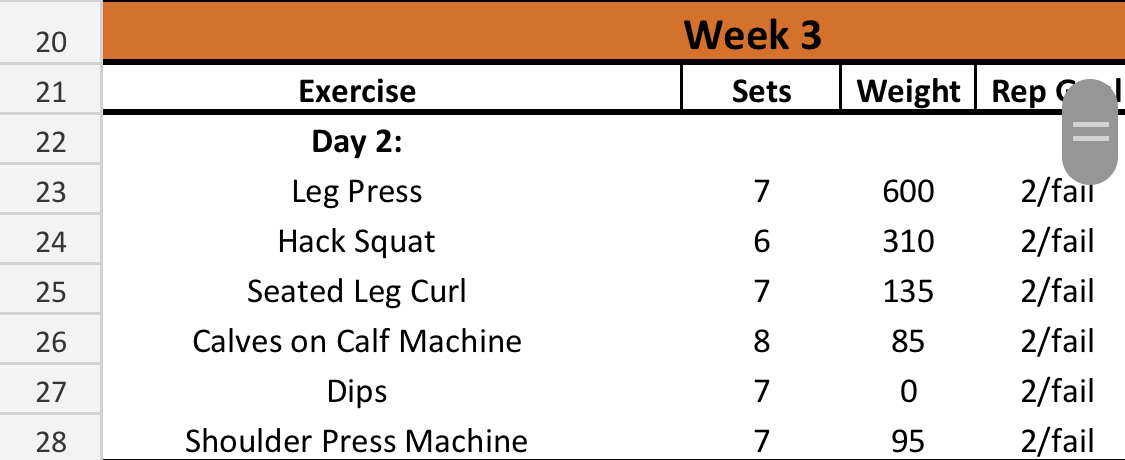Click the Sets header cell

(x=761, y=92)
